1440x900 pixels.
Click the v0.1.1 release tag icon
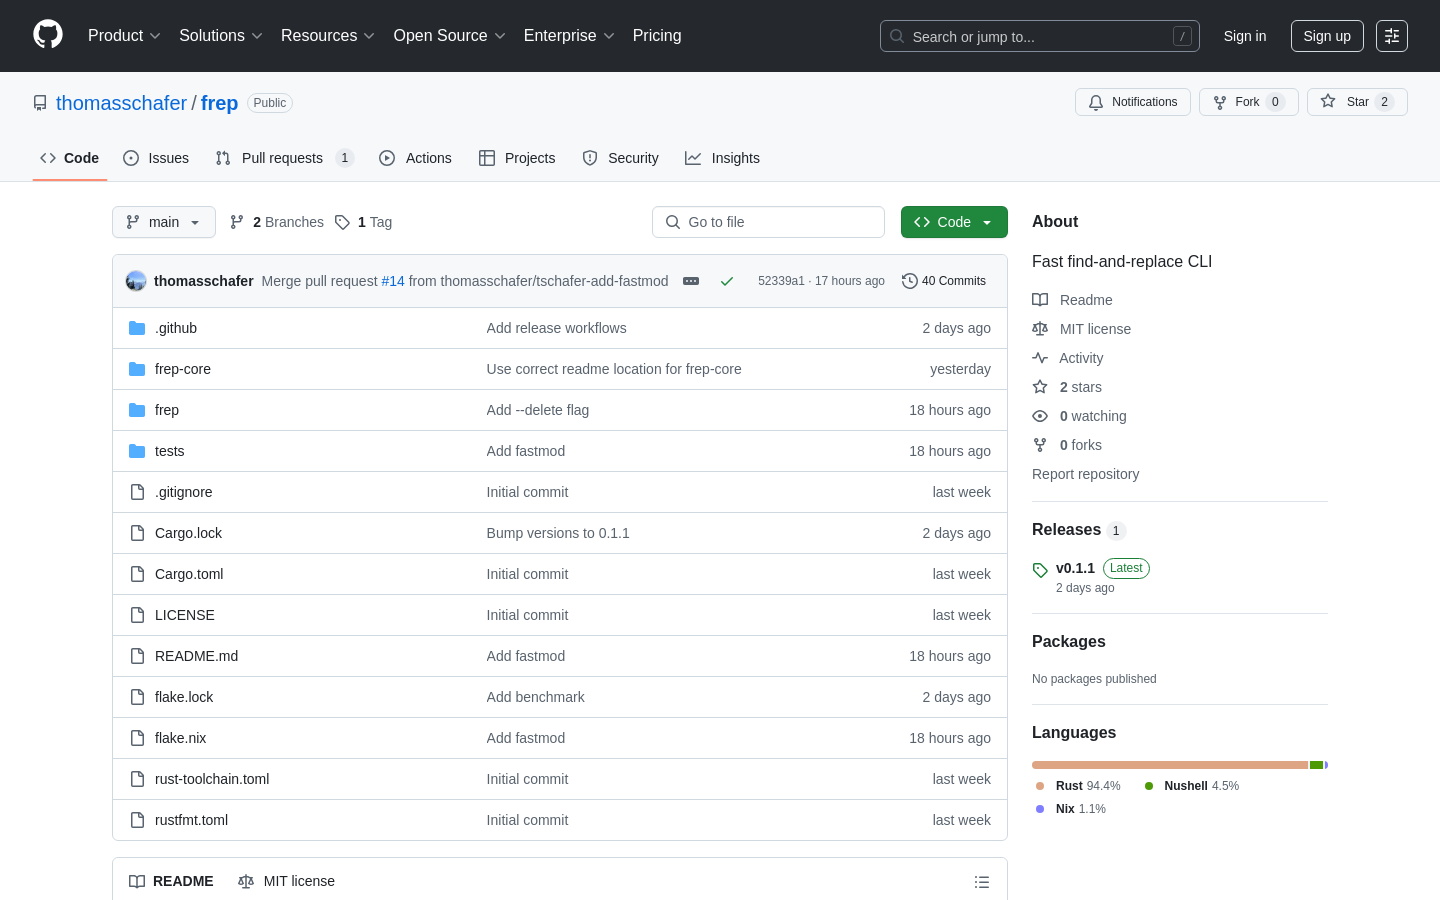coord(1040,570)
